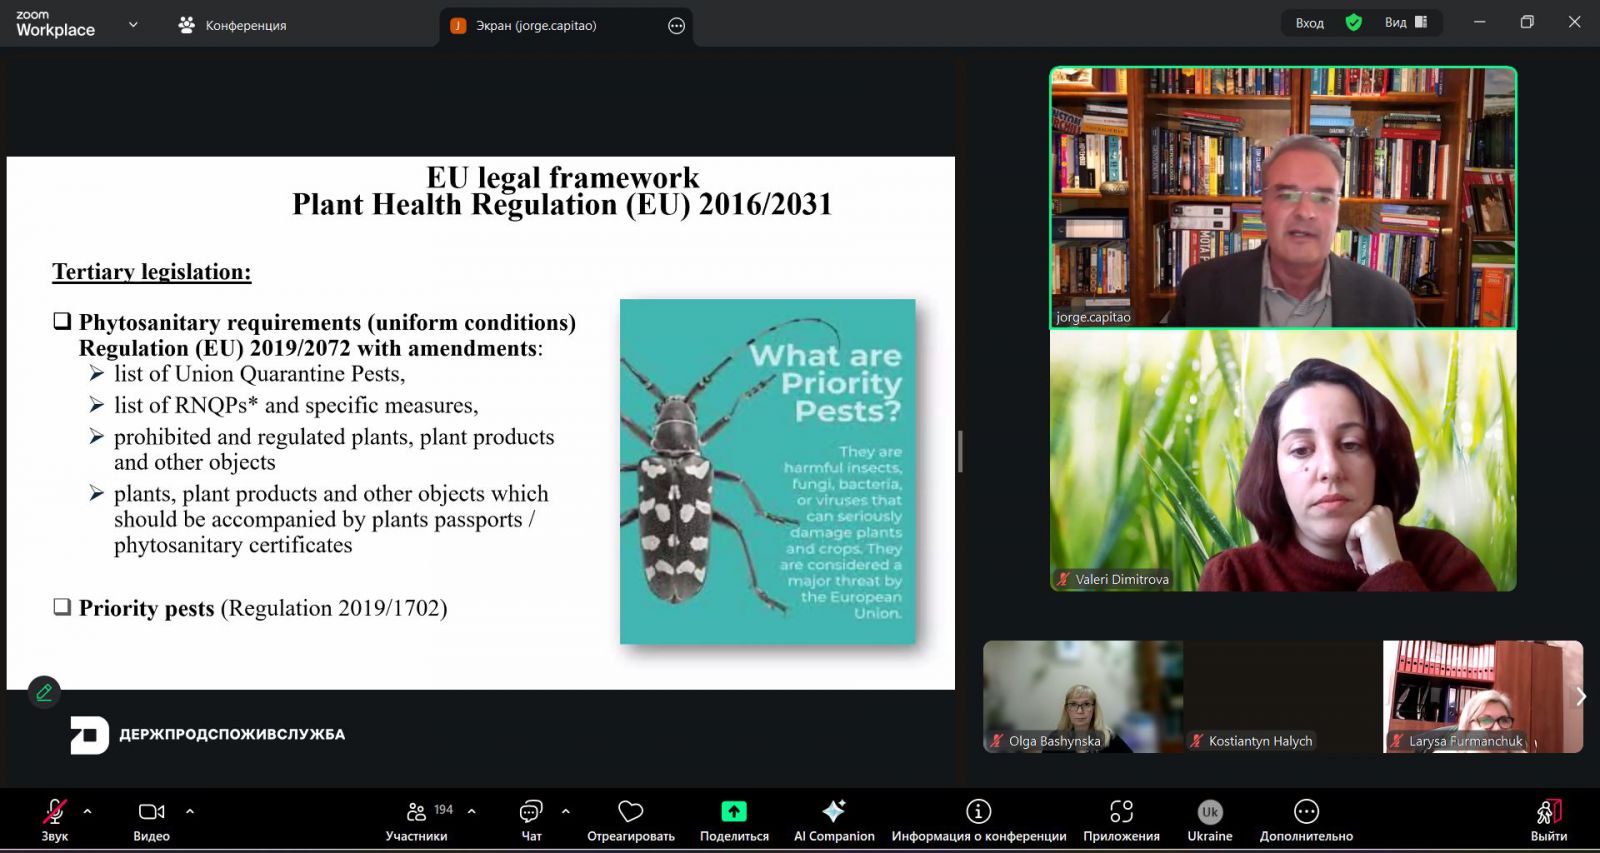Expand audio options arrow beside Звук
The width and height of the screenshot is (1600, 853).
pyautogui.click(x=88, y=811)
